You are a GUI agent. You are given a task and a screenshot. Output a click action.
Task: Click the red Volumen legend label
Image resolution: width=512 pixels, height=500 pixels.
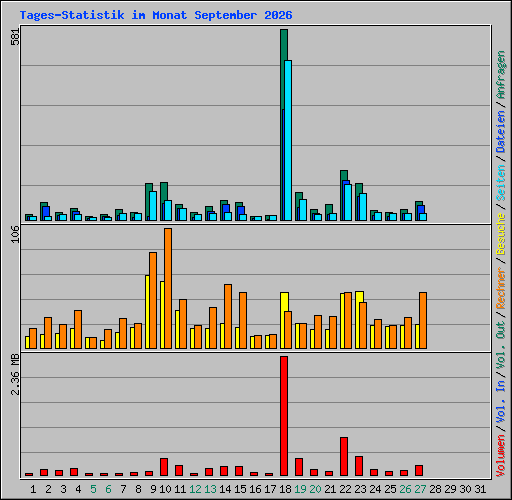pos(500,456)
